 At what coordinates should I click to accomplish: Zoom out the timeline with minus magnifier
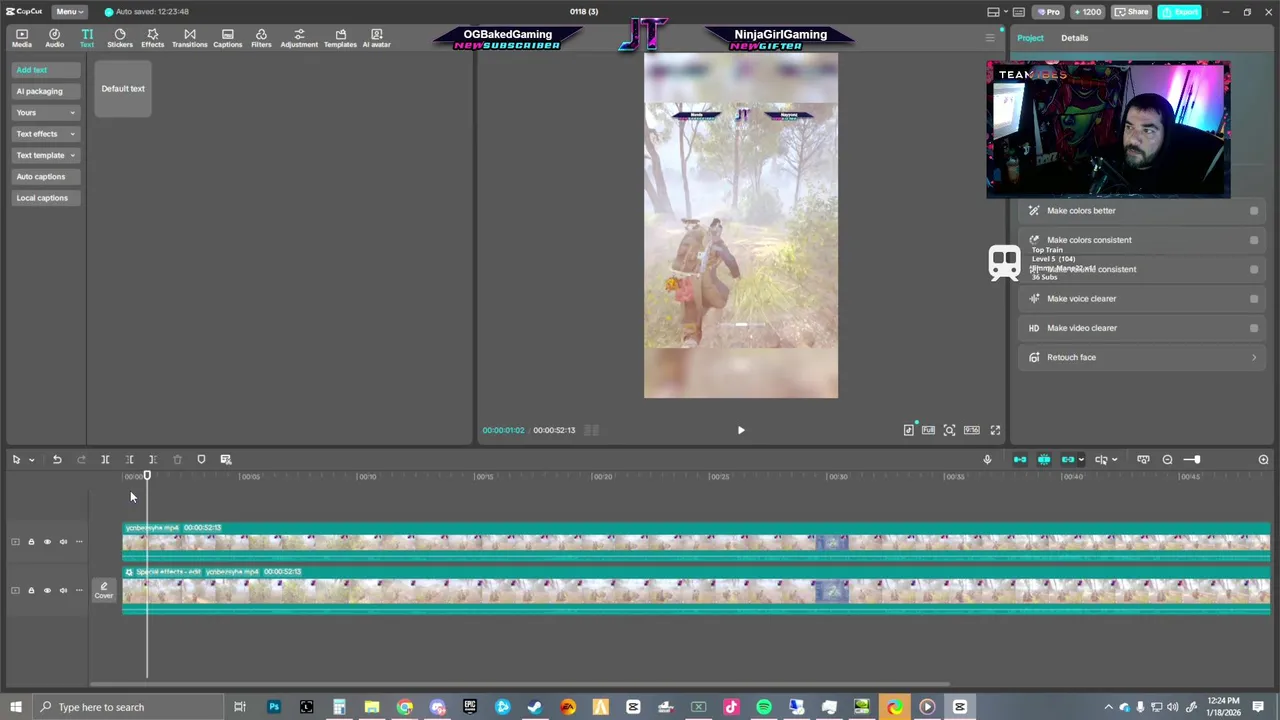[1167, 459]
